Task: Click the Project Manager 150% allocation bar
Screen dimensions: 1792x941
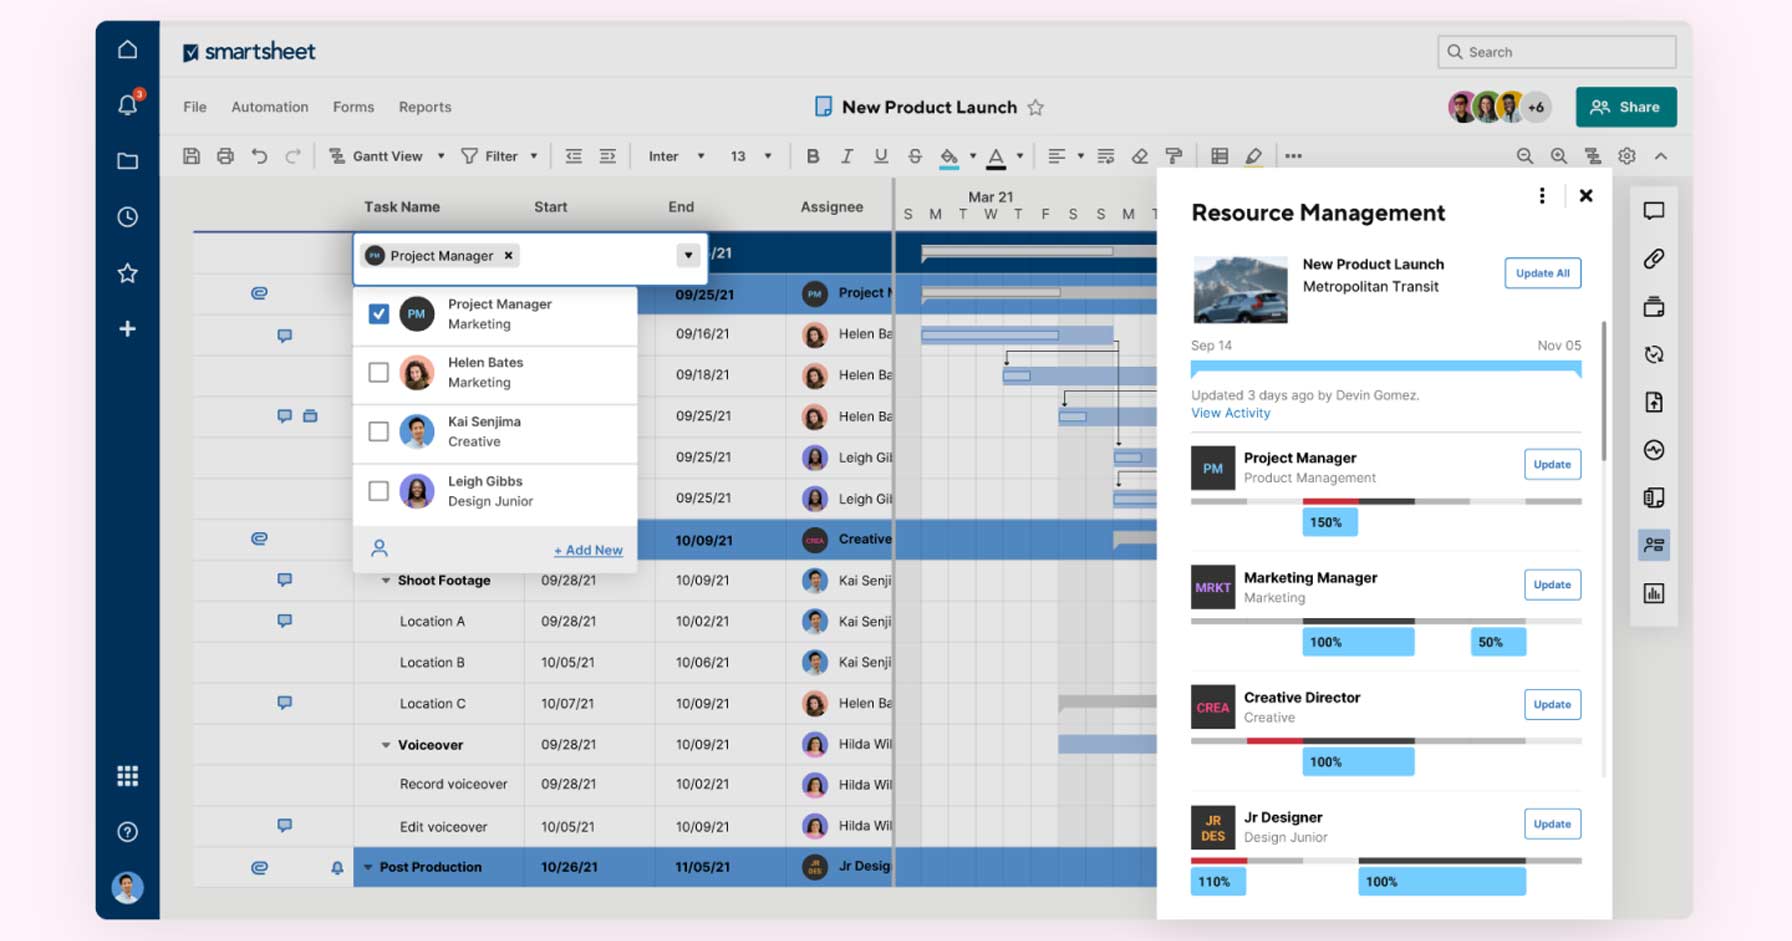Action: [1329, 522]
